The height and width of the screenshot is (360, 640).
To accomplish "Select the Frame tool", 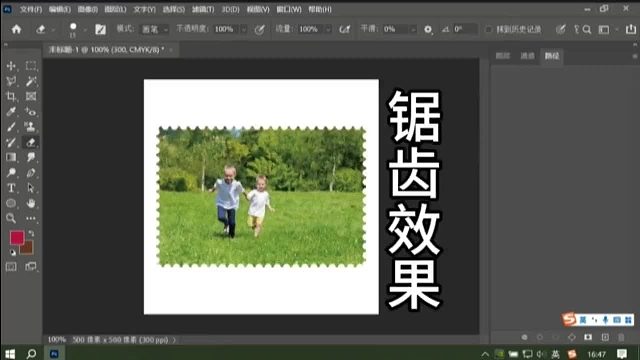I will point(31,96).
